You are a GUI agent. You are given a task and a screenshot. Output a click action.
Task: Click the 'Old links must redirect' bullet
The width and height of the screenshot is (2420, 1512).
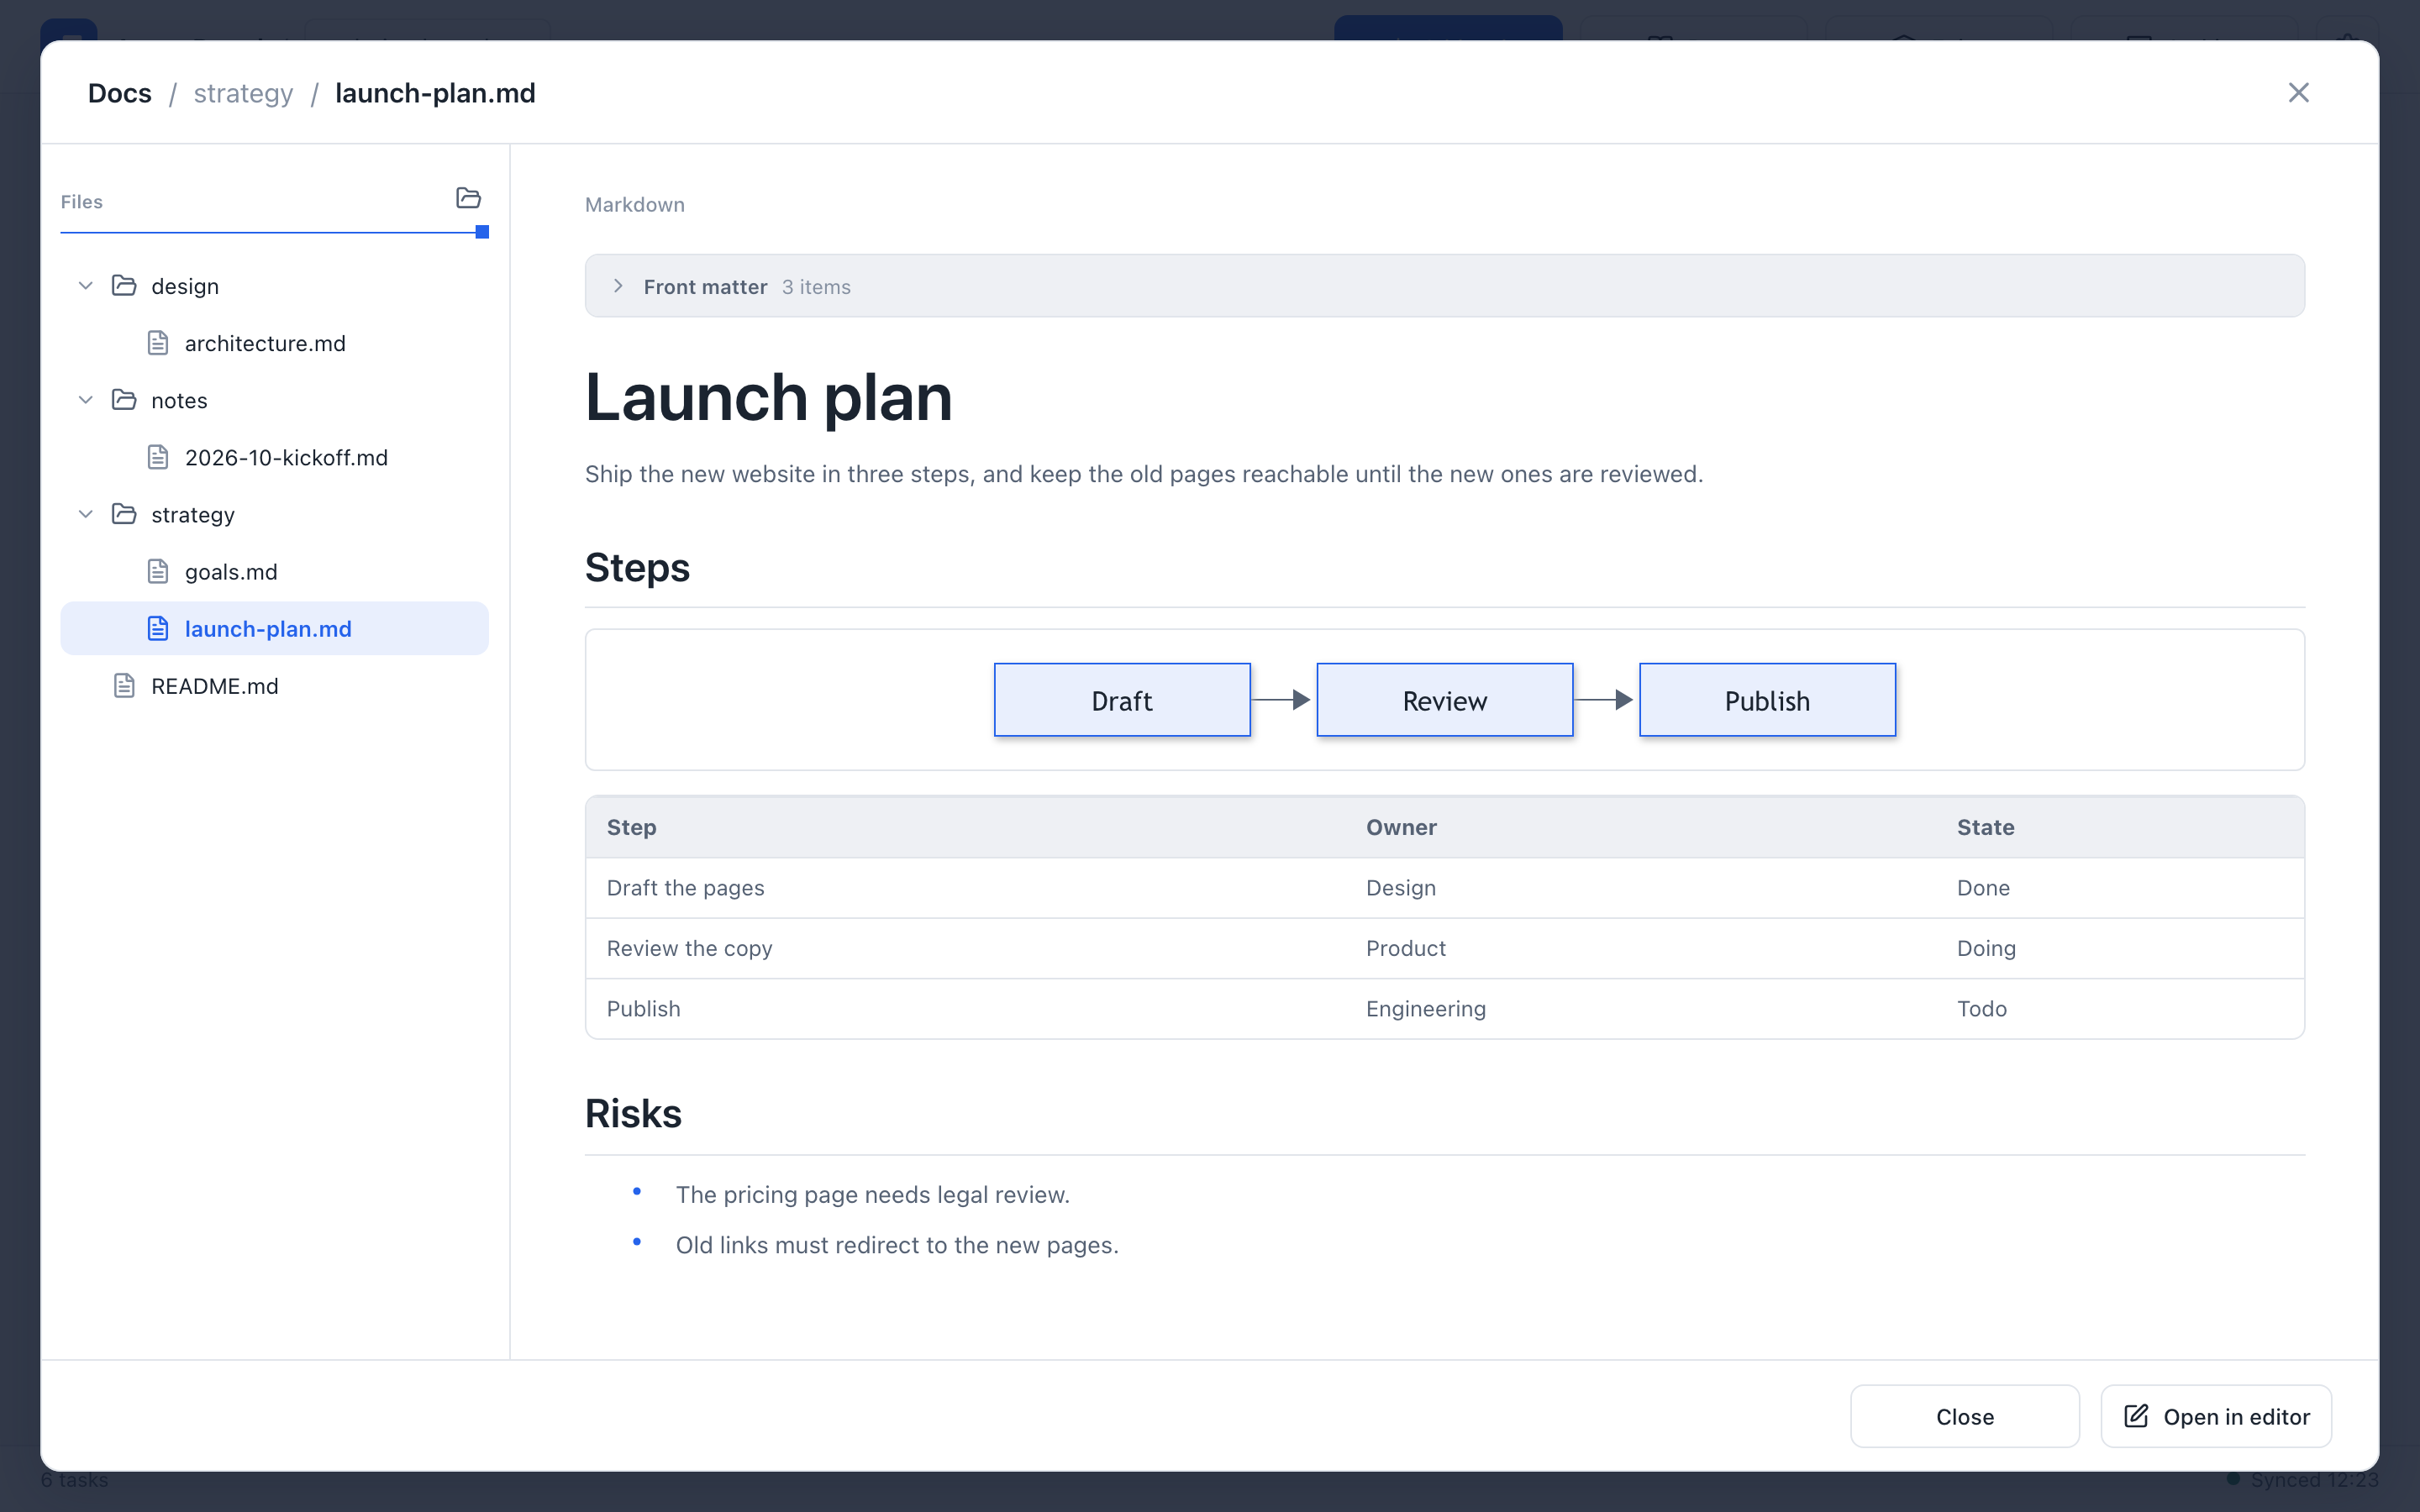[x=897, y=1245]
